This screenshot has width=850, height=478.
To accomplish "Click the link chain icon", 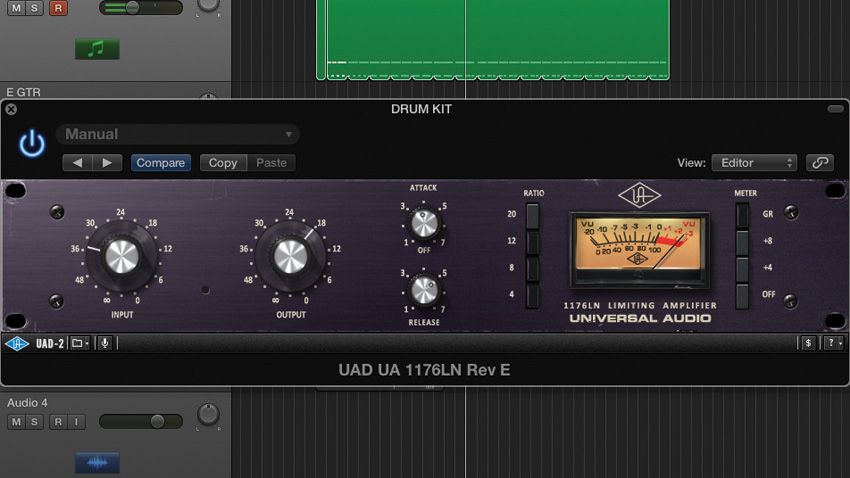I will [820, 163].
